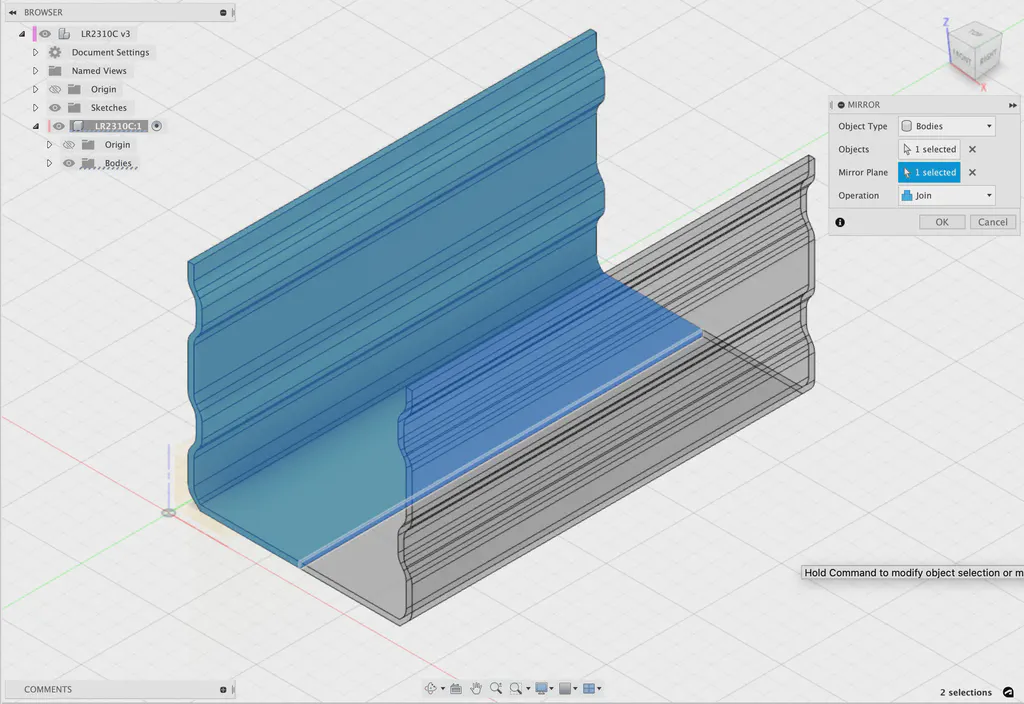Click the Mirror dialog info icon
The width and height of the screenshot is (1024, 704).
tap(840, 222)
